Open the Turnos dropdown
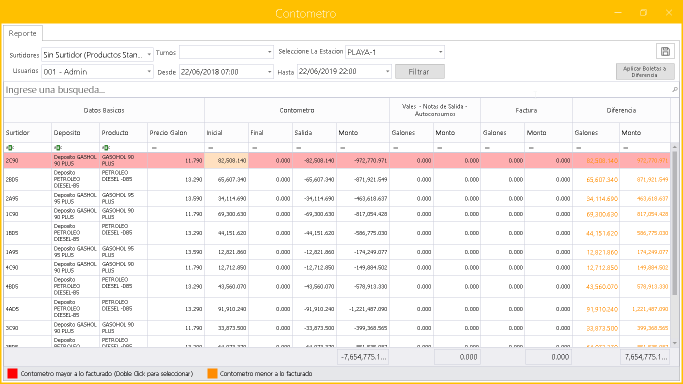The width and height of the screenshot is (683, 384). pyautogui.click(x=269, y=52)
